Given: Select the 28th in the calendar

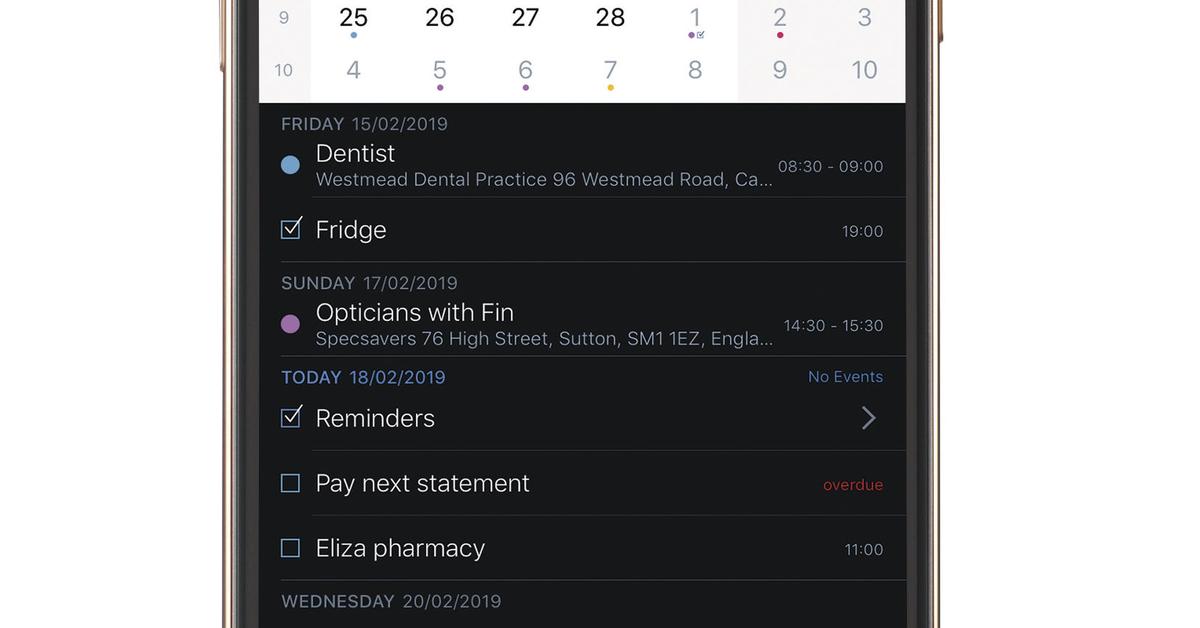Looking at the screenshot, I should point(610,18).
